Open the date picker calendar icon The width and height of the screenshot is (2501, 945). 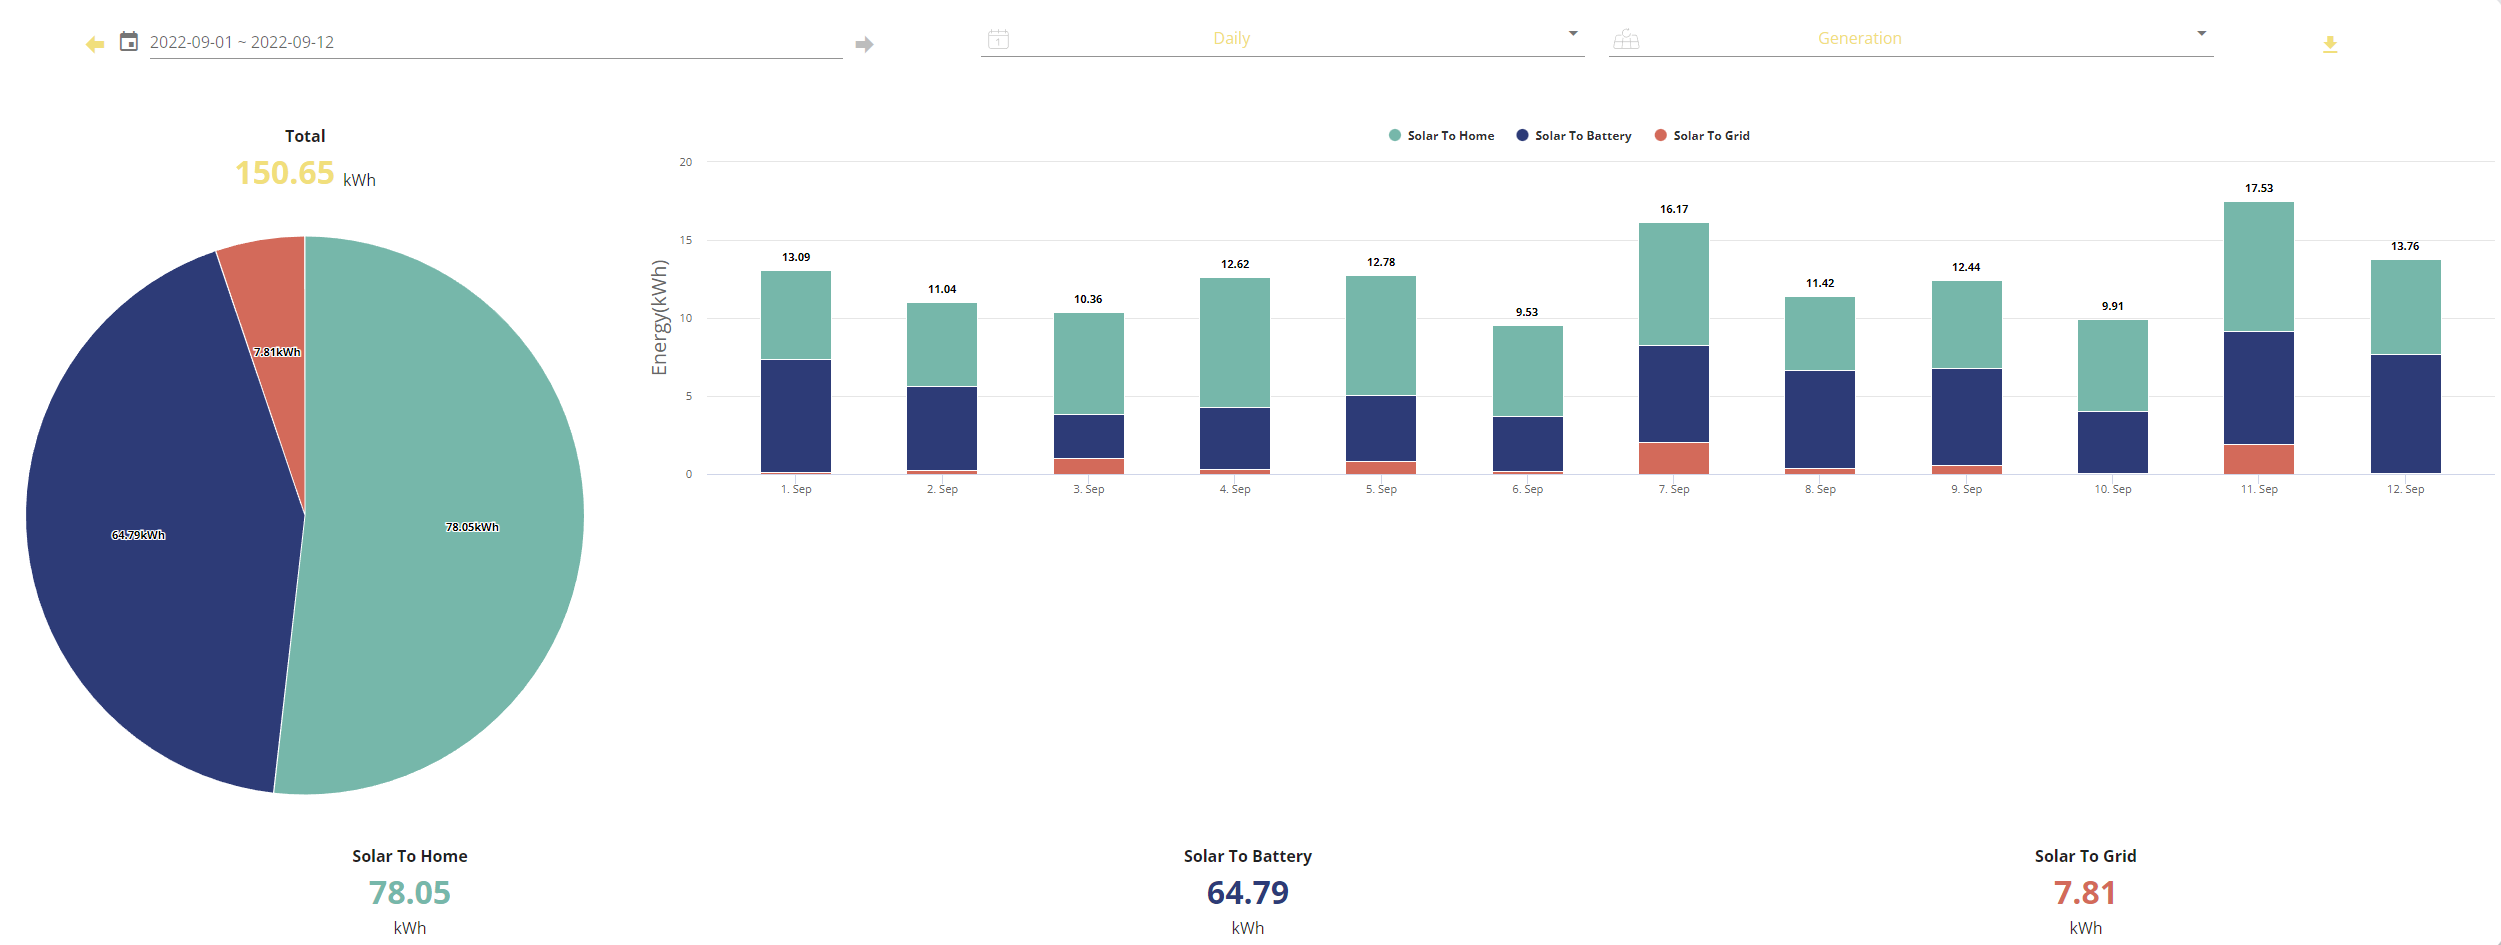pos(129,41)
